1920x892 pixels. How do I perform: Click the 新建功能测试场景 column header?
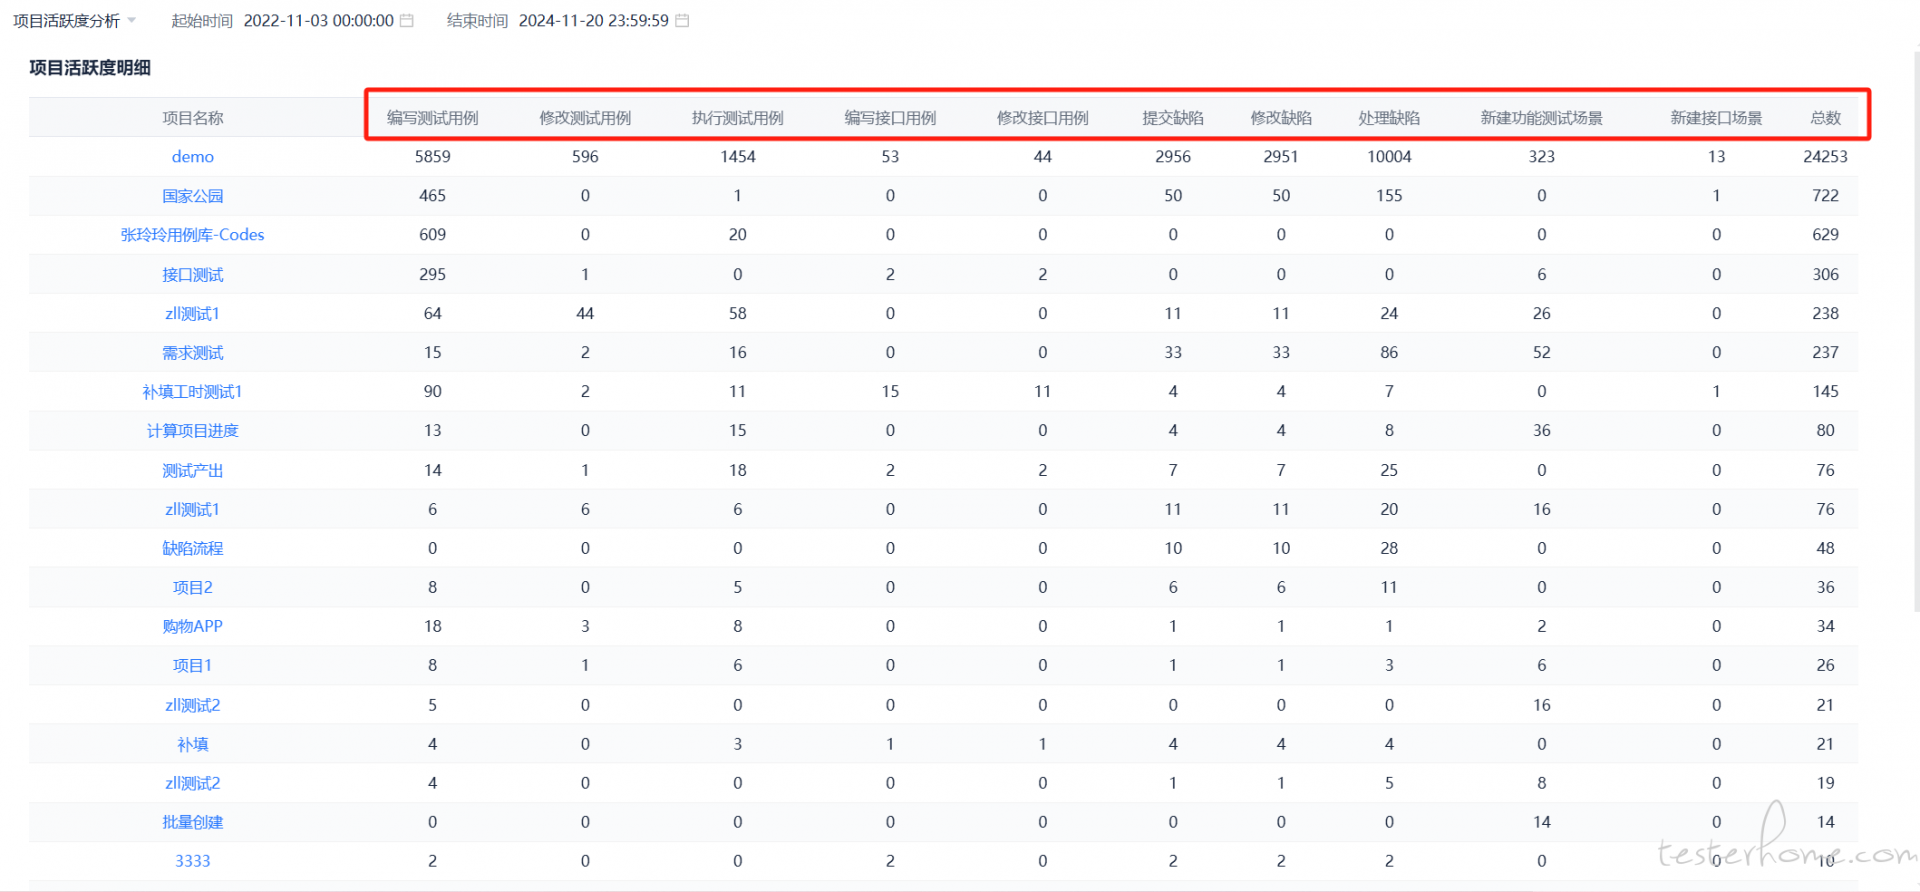tap(1541, 118)
